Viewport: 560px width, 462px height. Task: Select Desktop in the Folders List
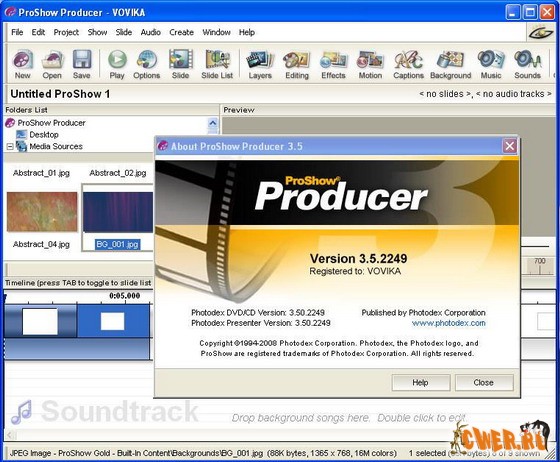tap(44, 135)
